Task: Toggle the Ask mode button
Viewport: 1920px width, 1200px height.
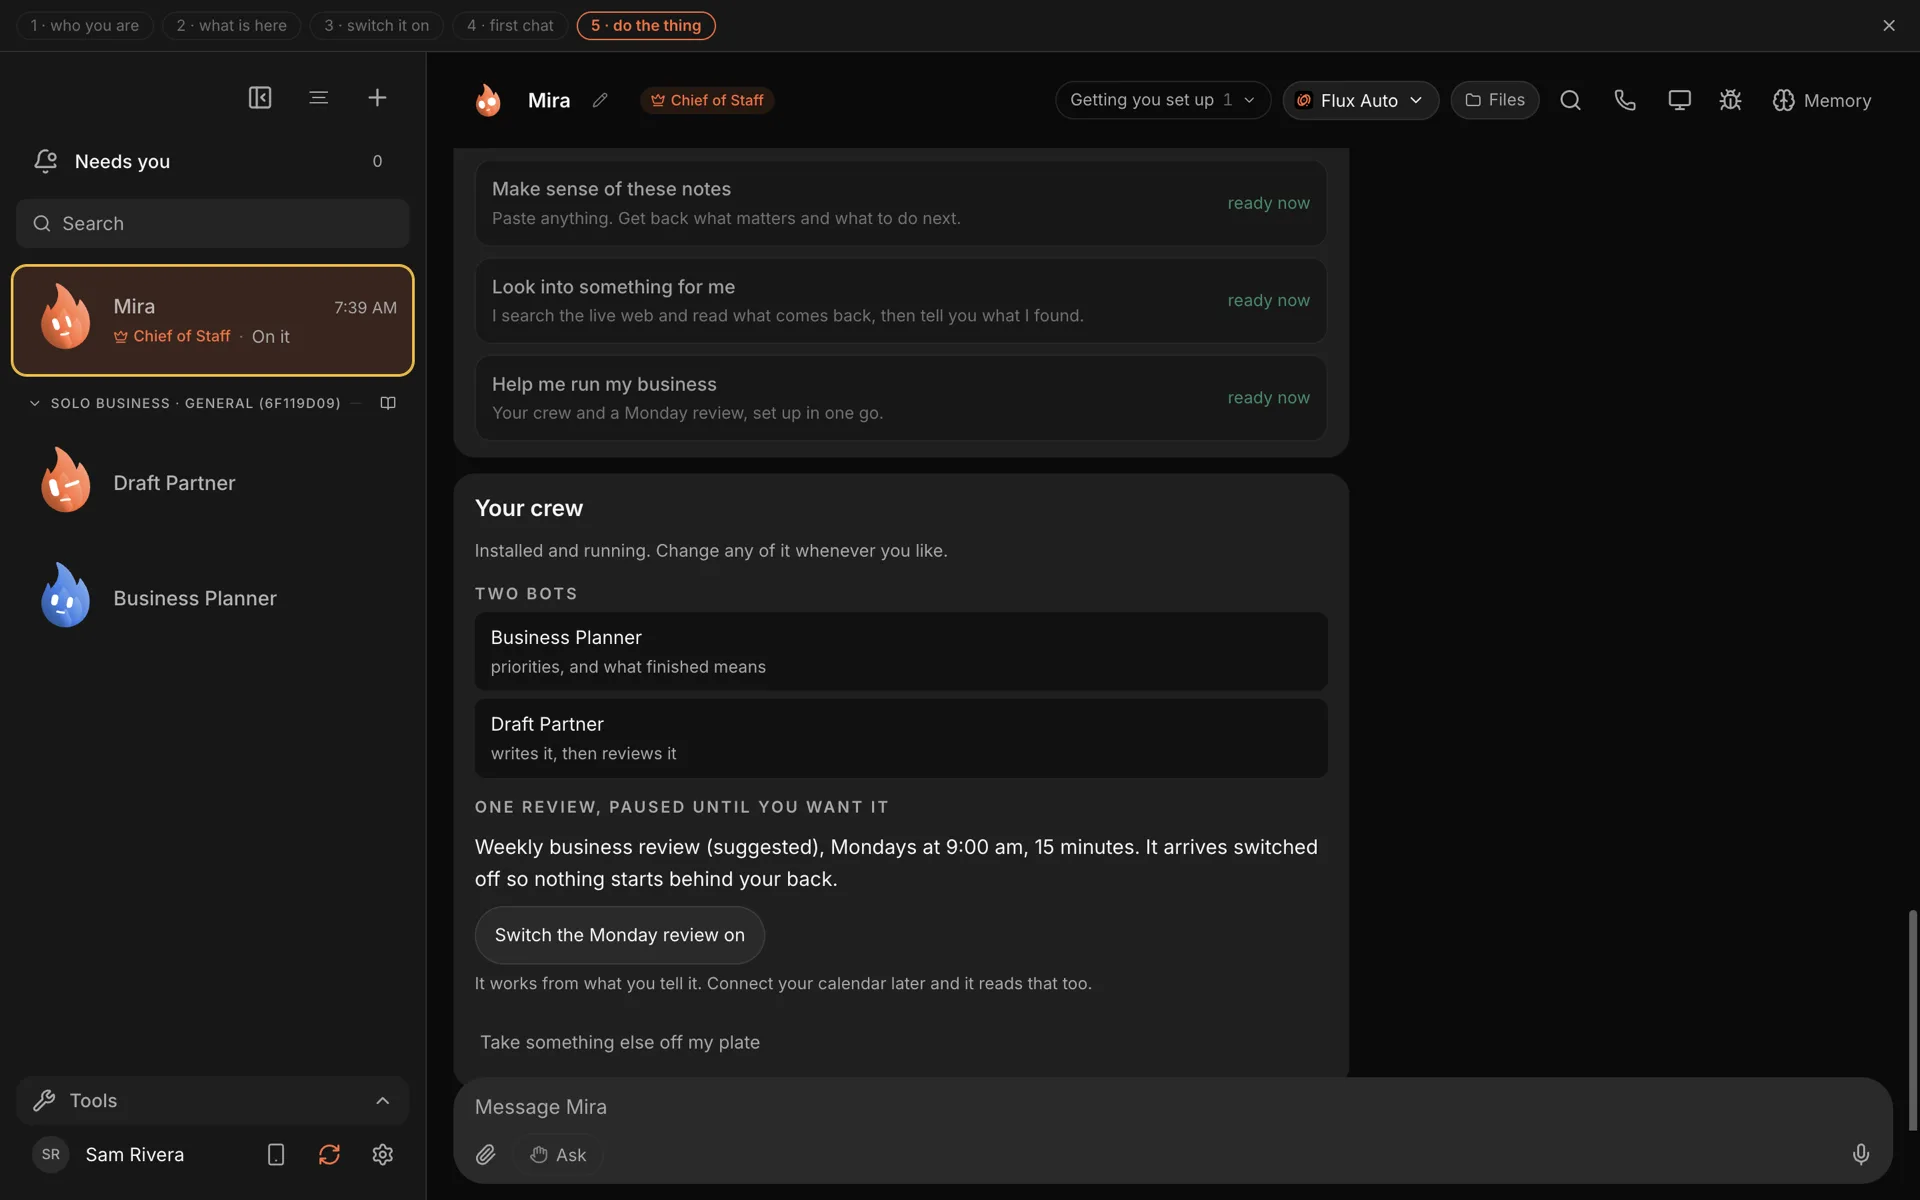Action: (558, 1155)
